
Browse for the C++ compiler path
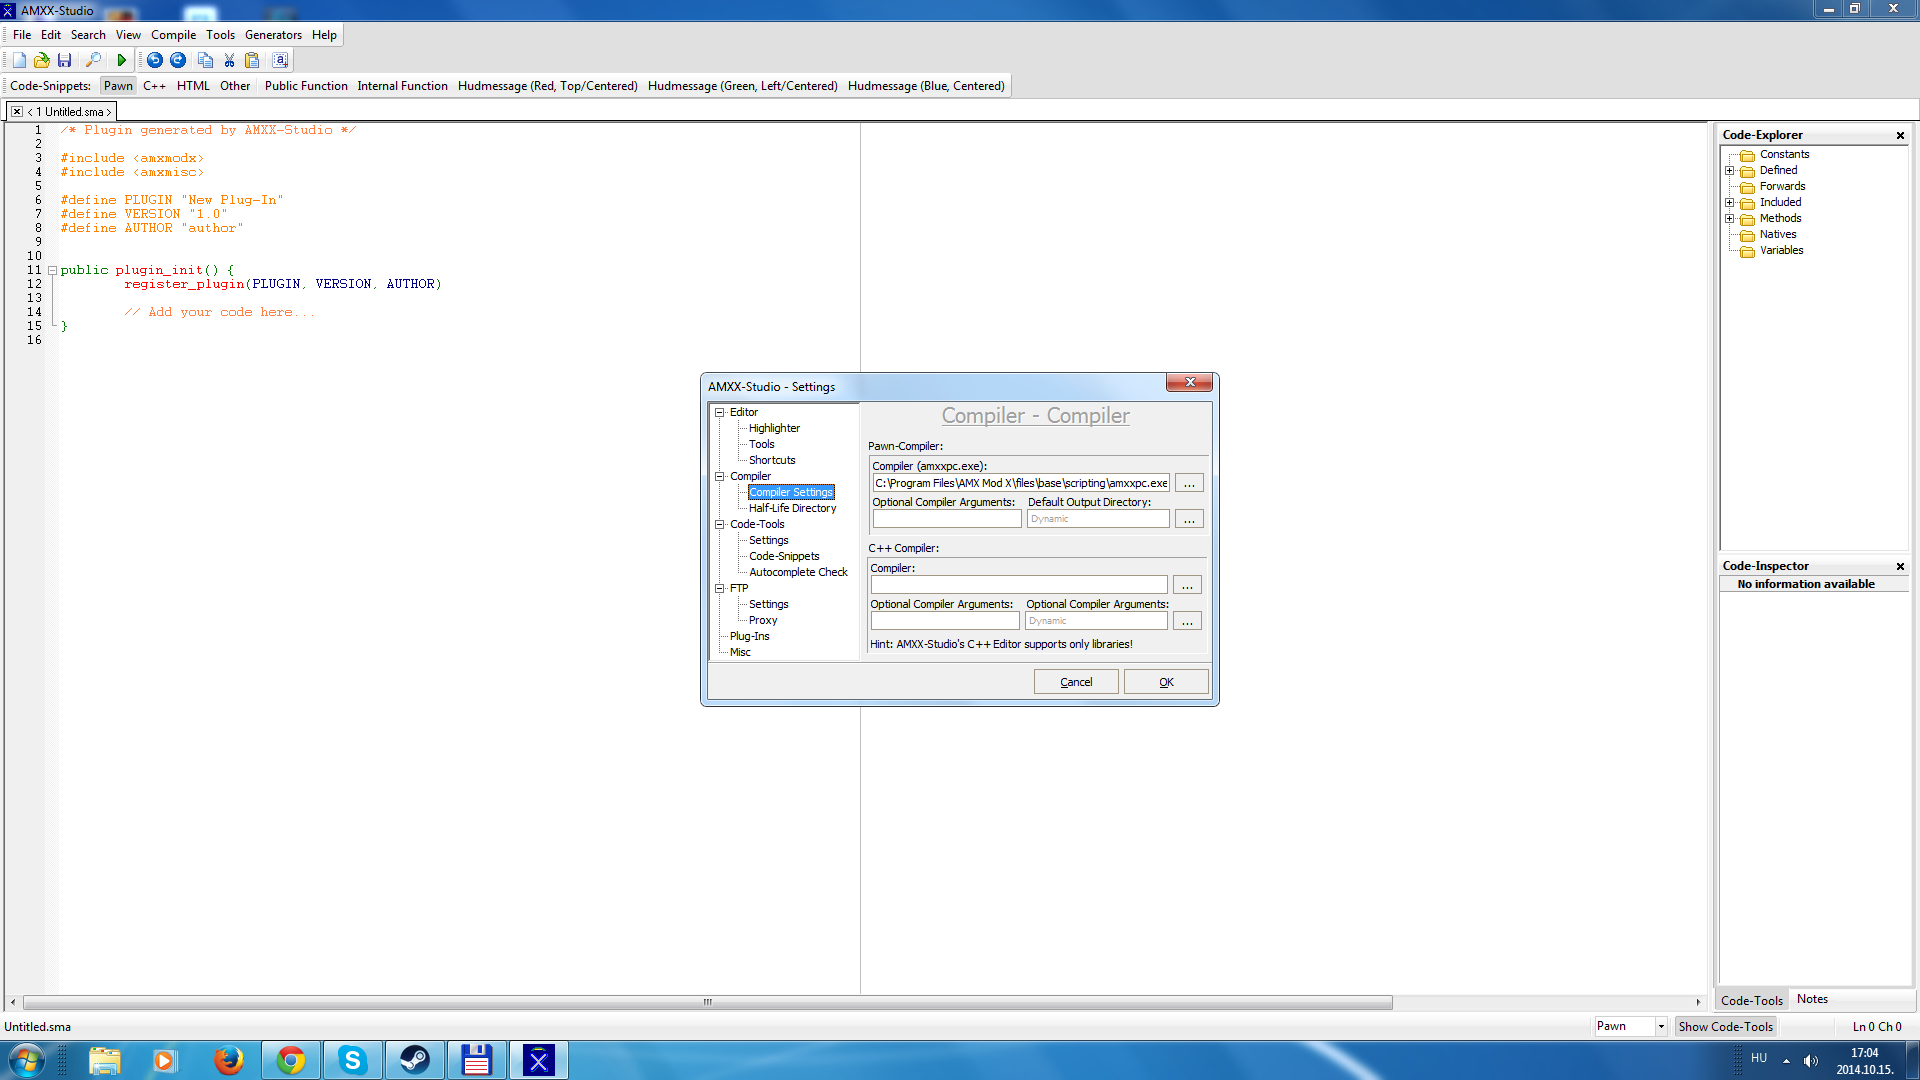click(x=1187, y=585)
